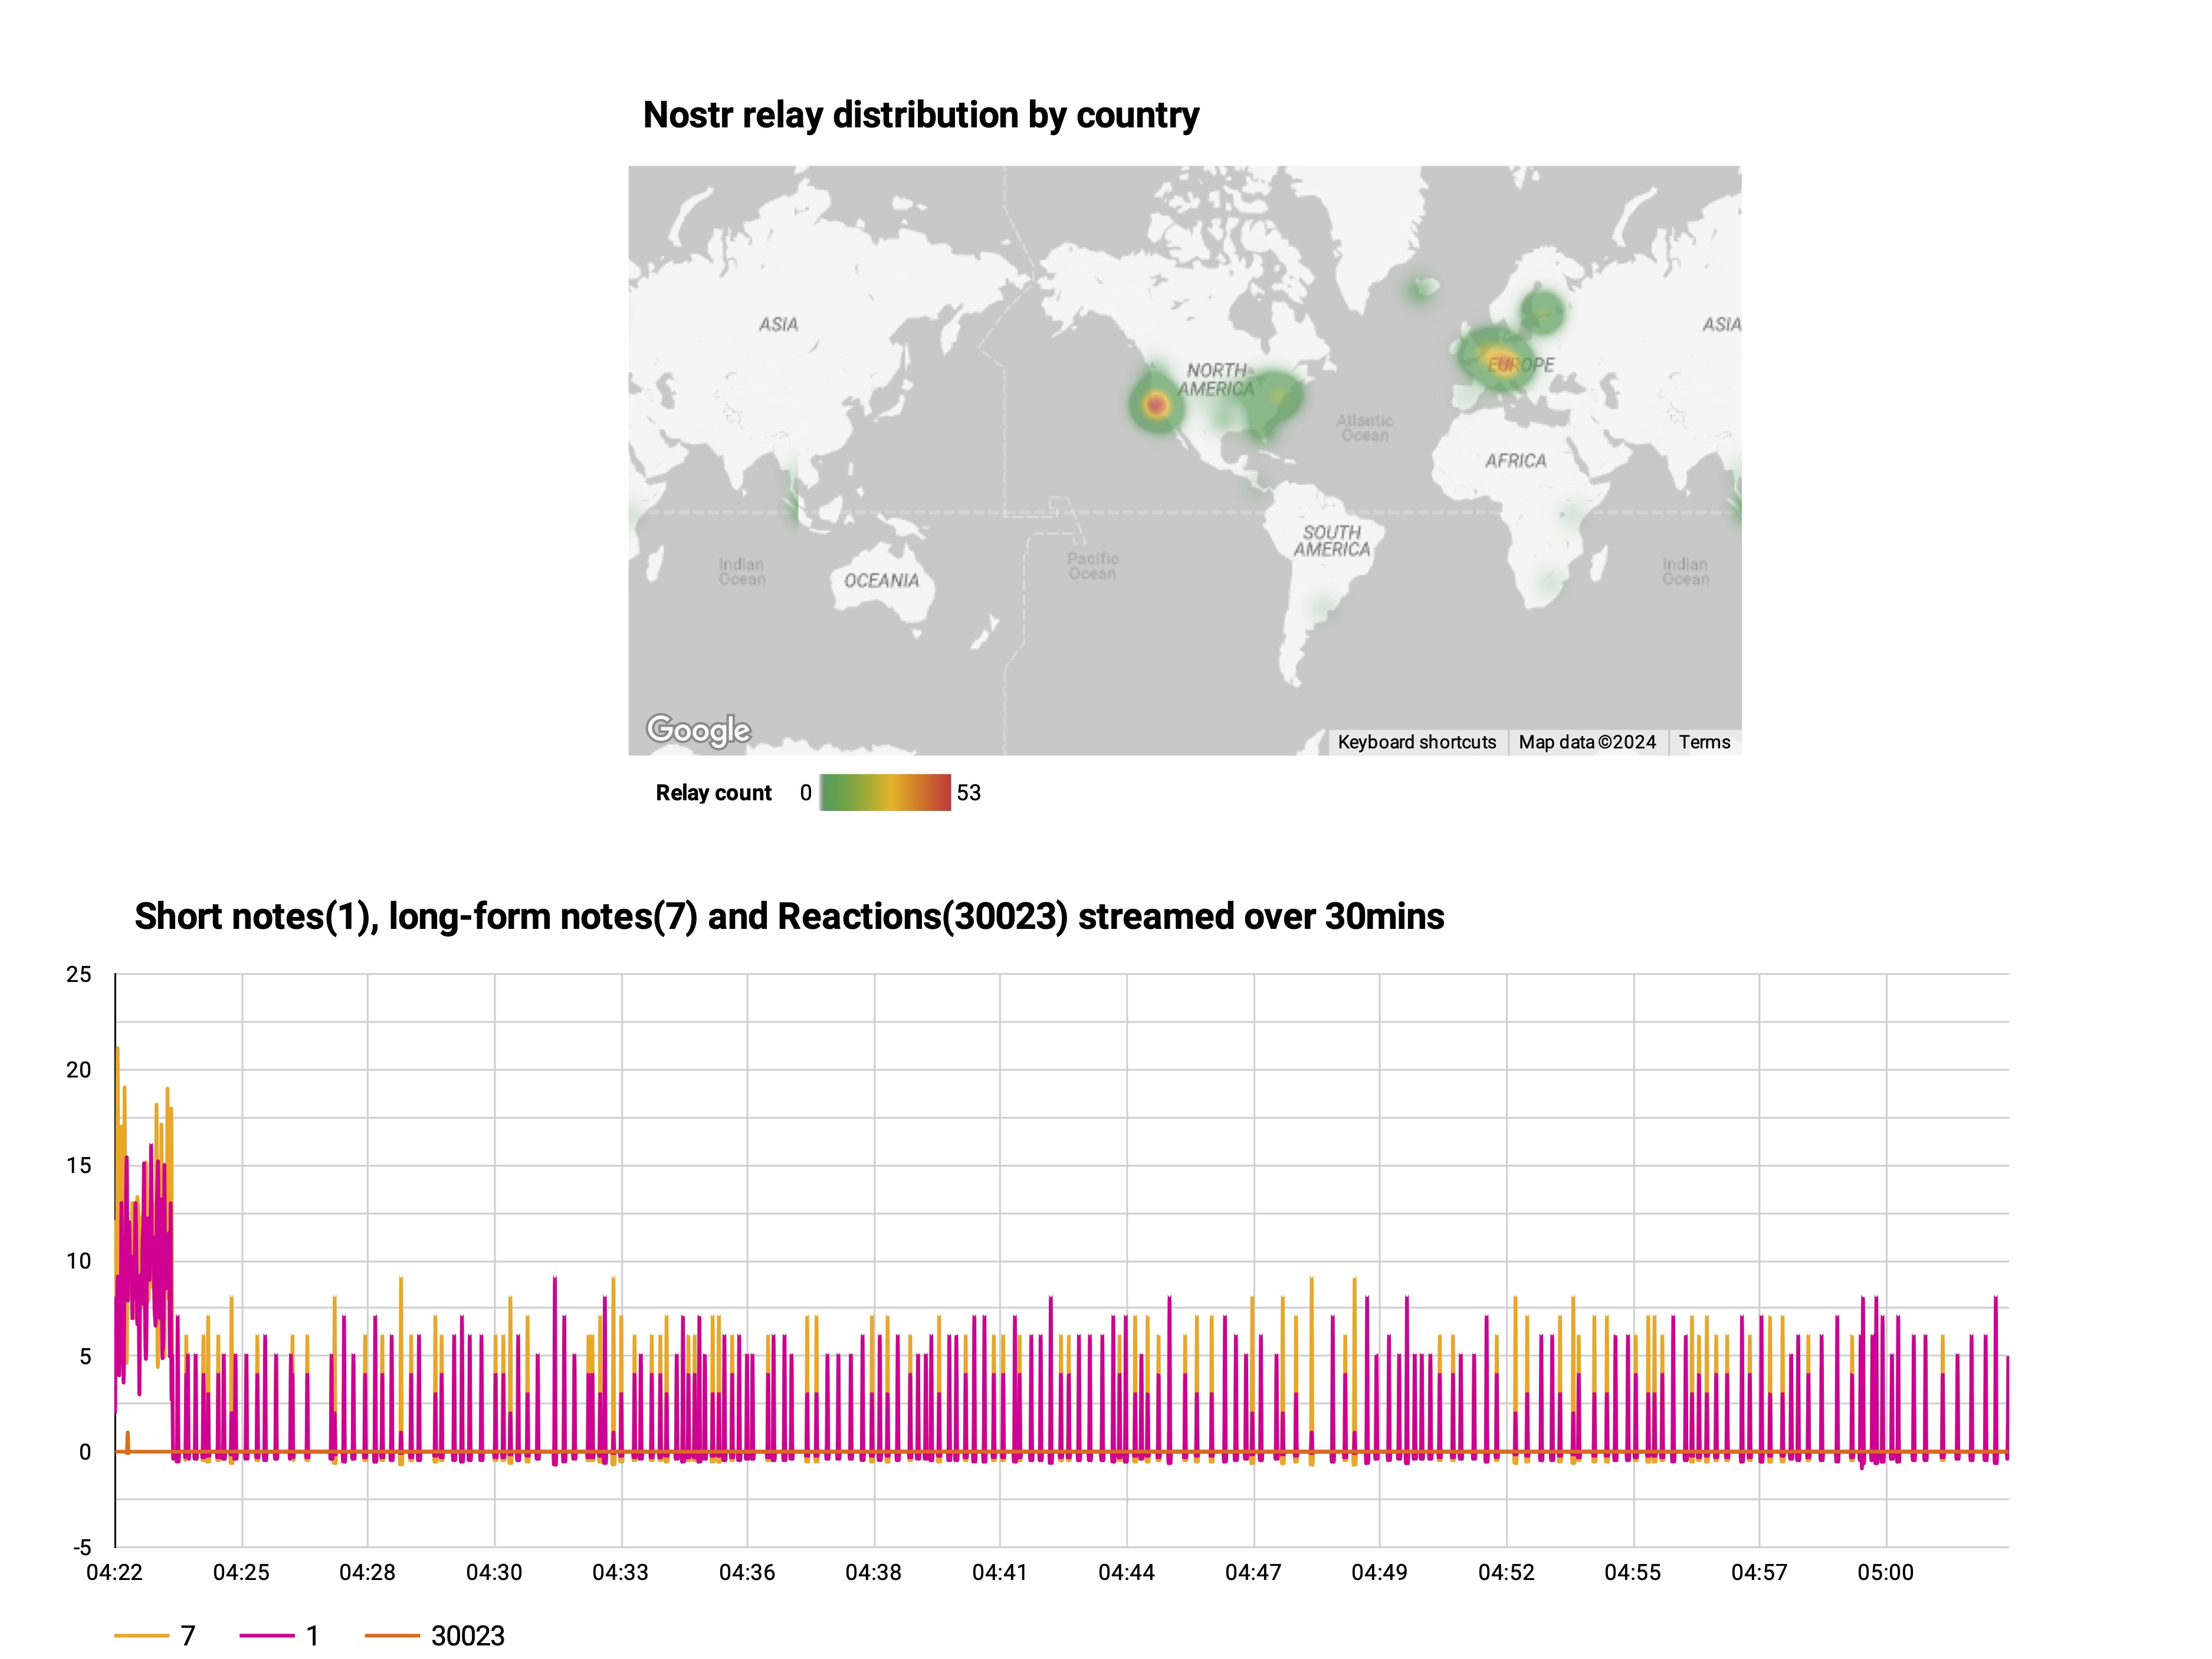Click the Google logo on map

(x=698, y=730)
